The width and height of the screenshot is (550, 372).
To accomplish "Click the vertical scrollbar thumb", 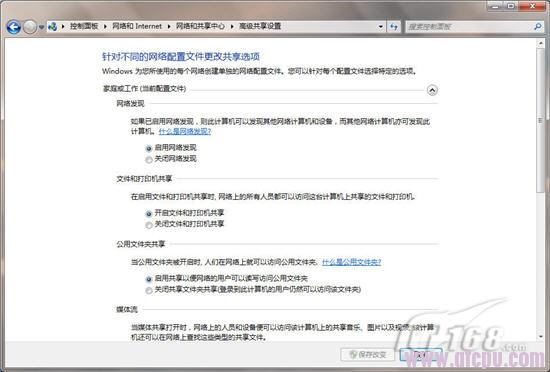I will pyautogui.click(x=540, y=120).
